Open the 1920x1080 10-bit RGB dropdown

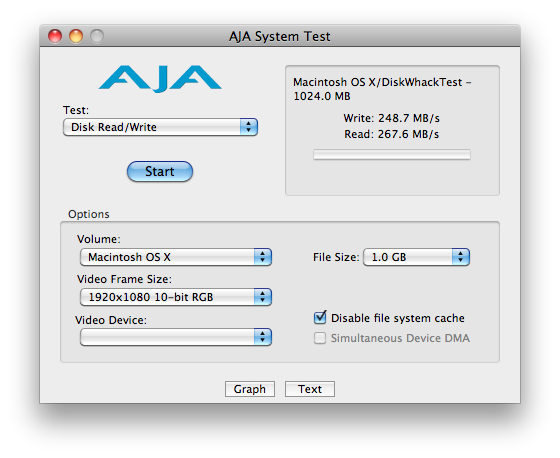176,297
